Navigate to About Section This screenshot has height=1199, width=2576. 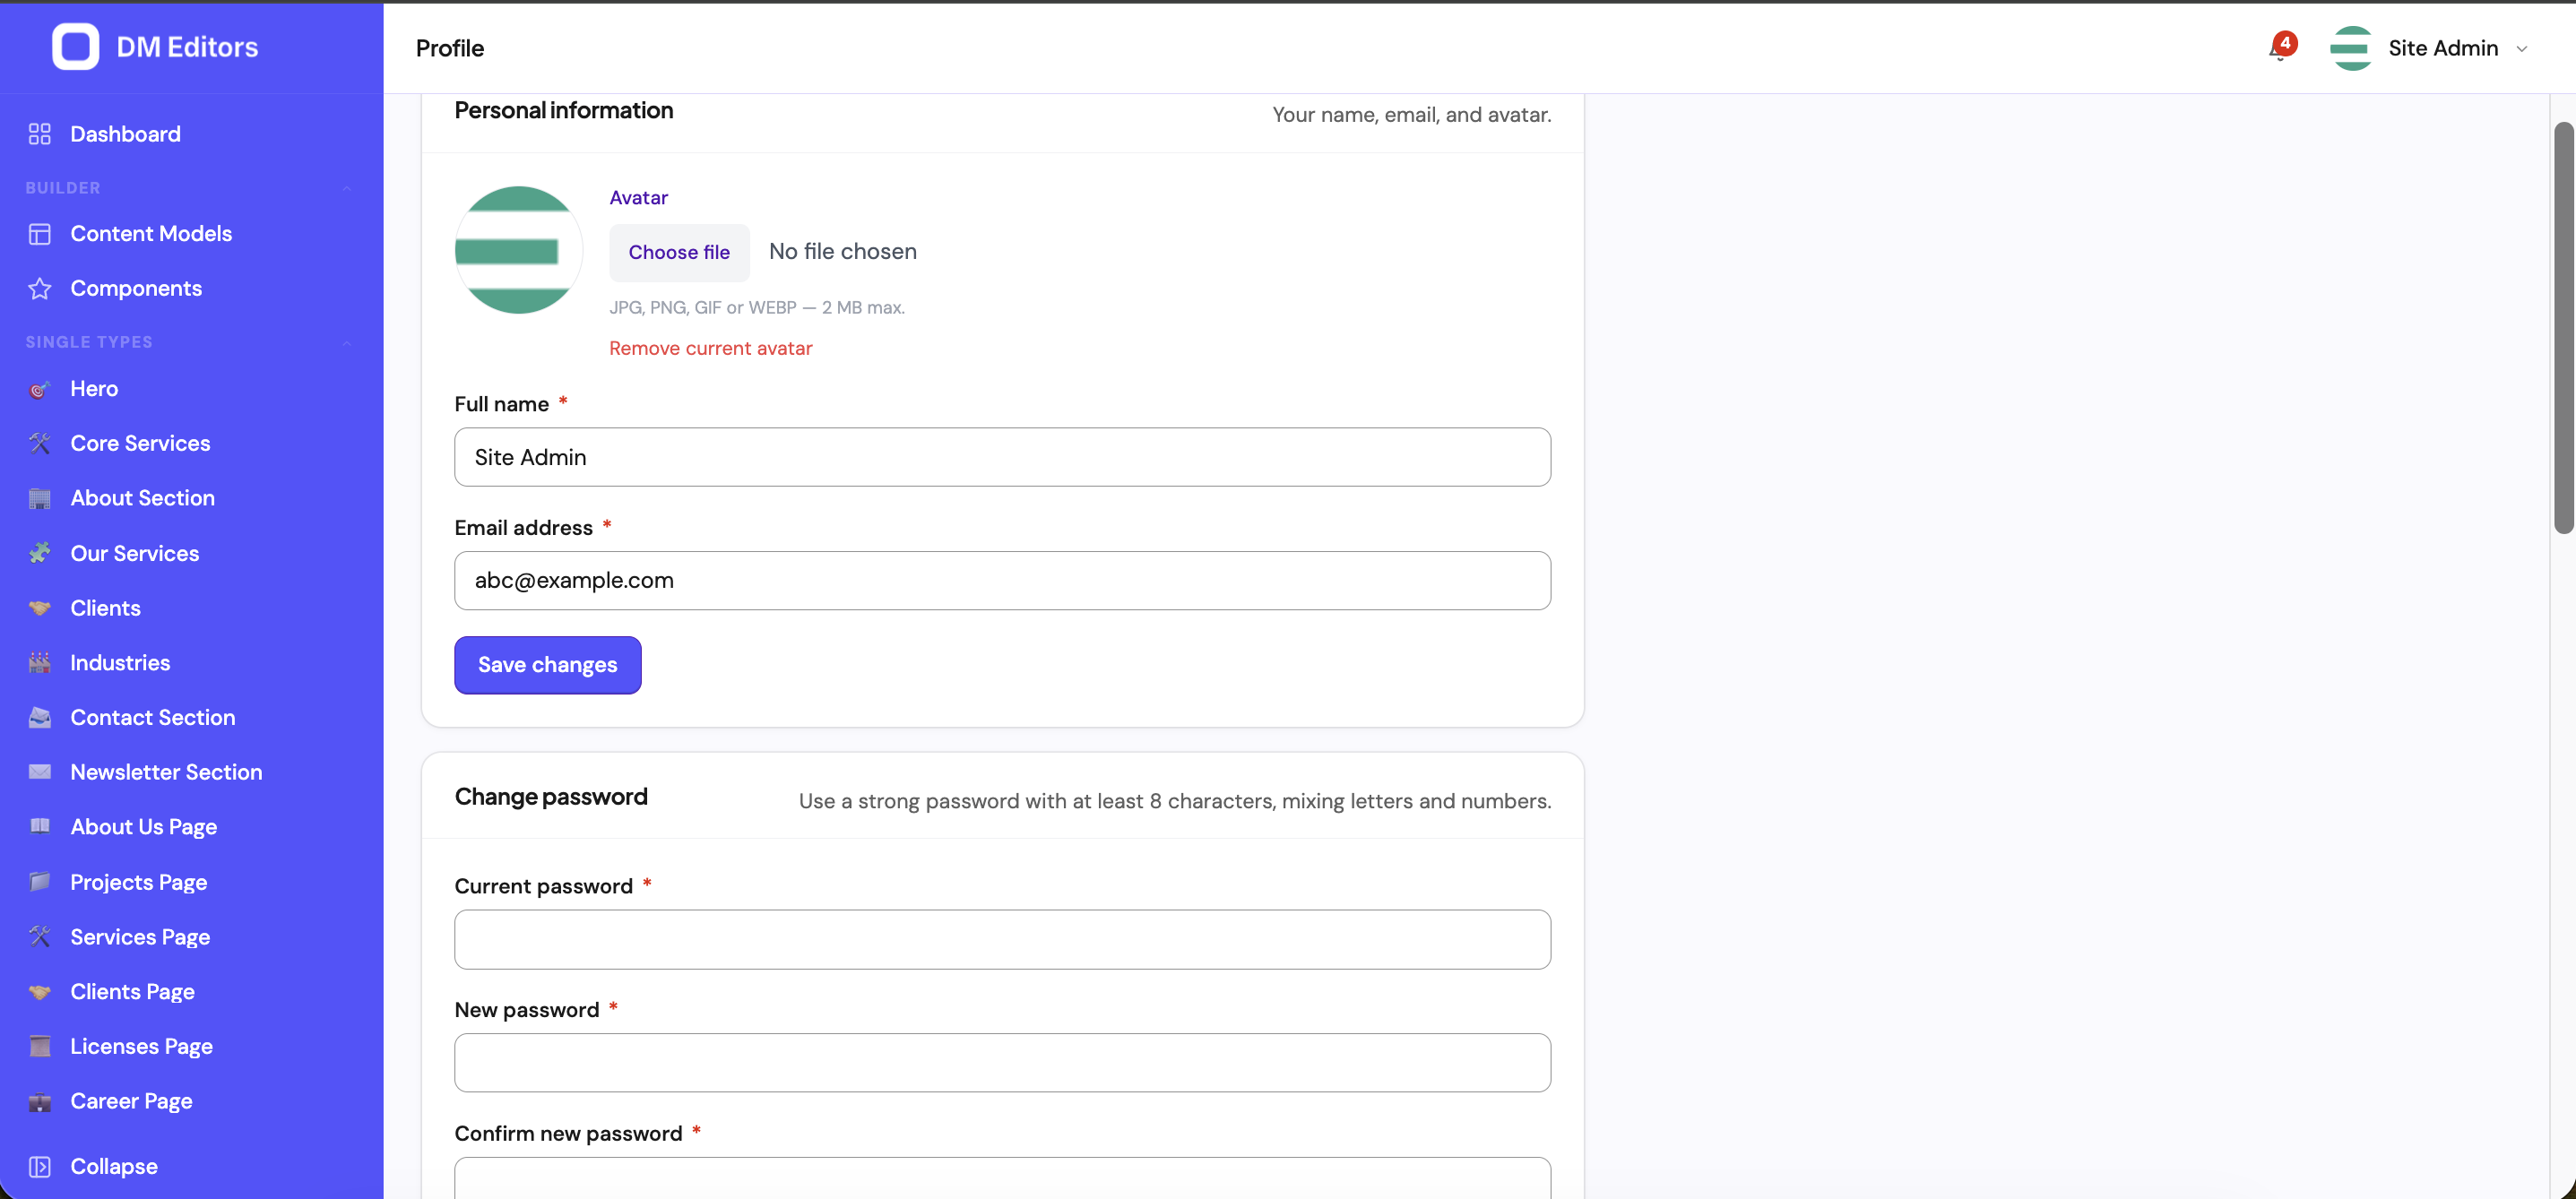192,498
